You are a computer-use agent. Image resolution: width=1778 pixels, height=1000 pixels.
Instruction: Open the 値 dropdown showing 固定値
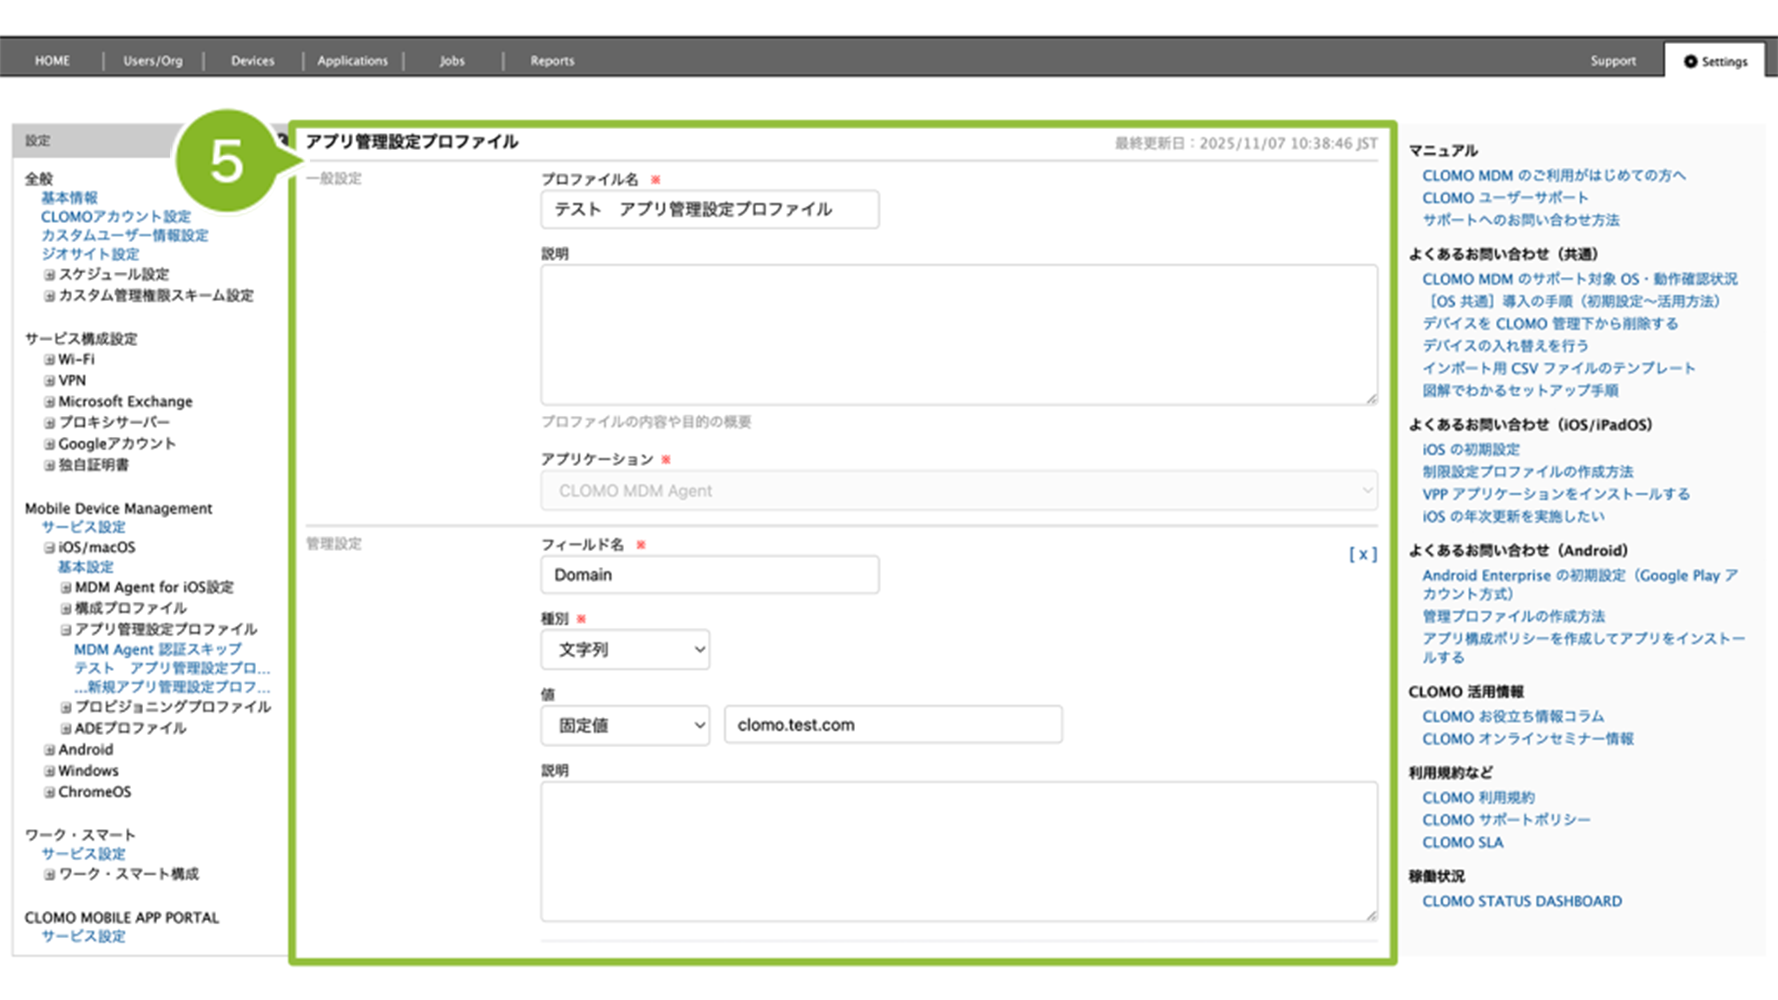click(x=625, y=725)
